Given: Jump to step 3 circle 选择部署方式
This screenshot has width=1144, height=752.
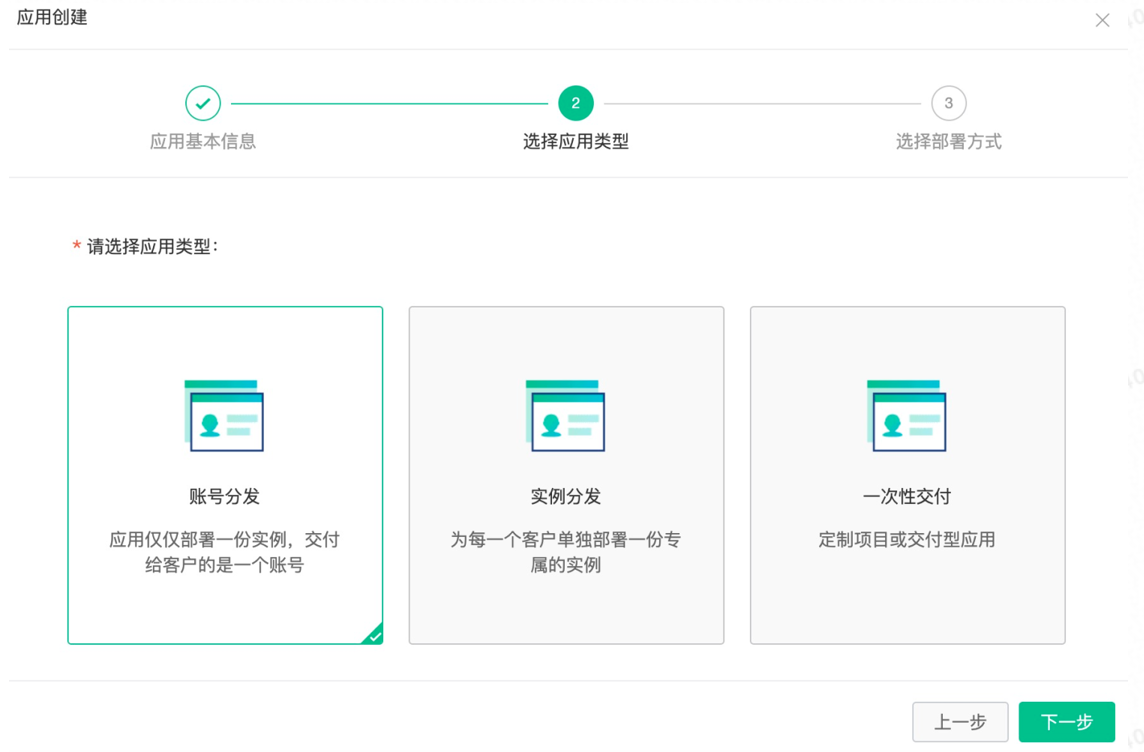Looking at the screenshot, I should pos(948,104).
